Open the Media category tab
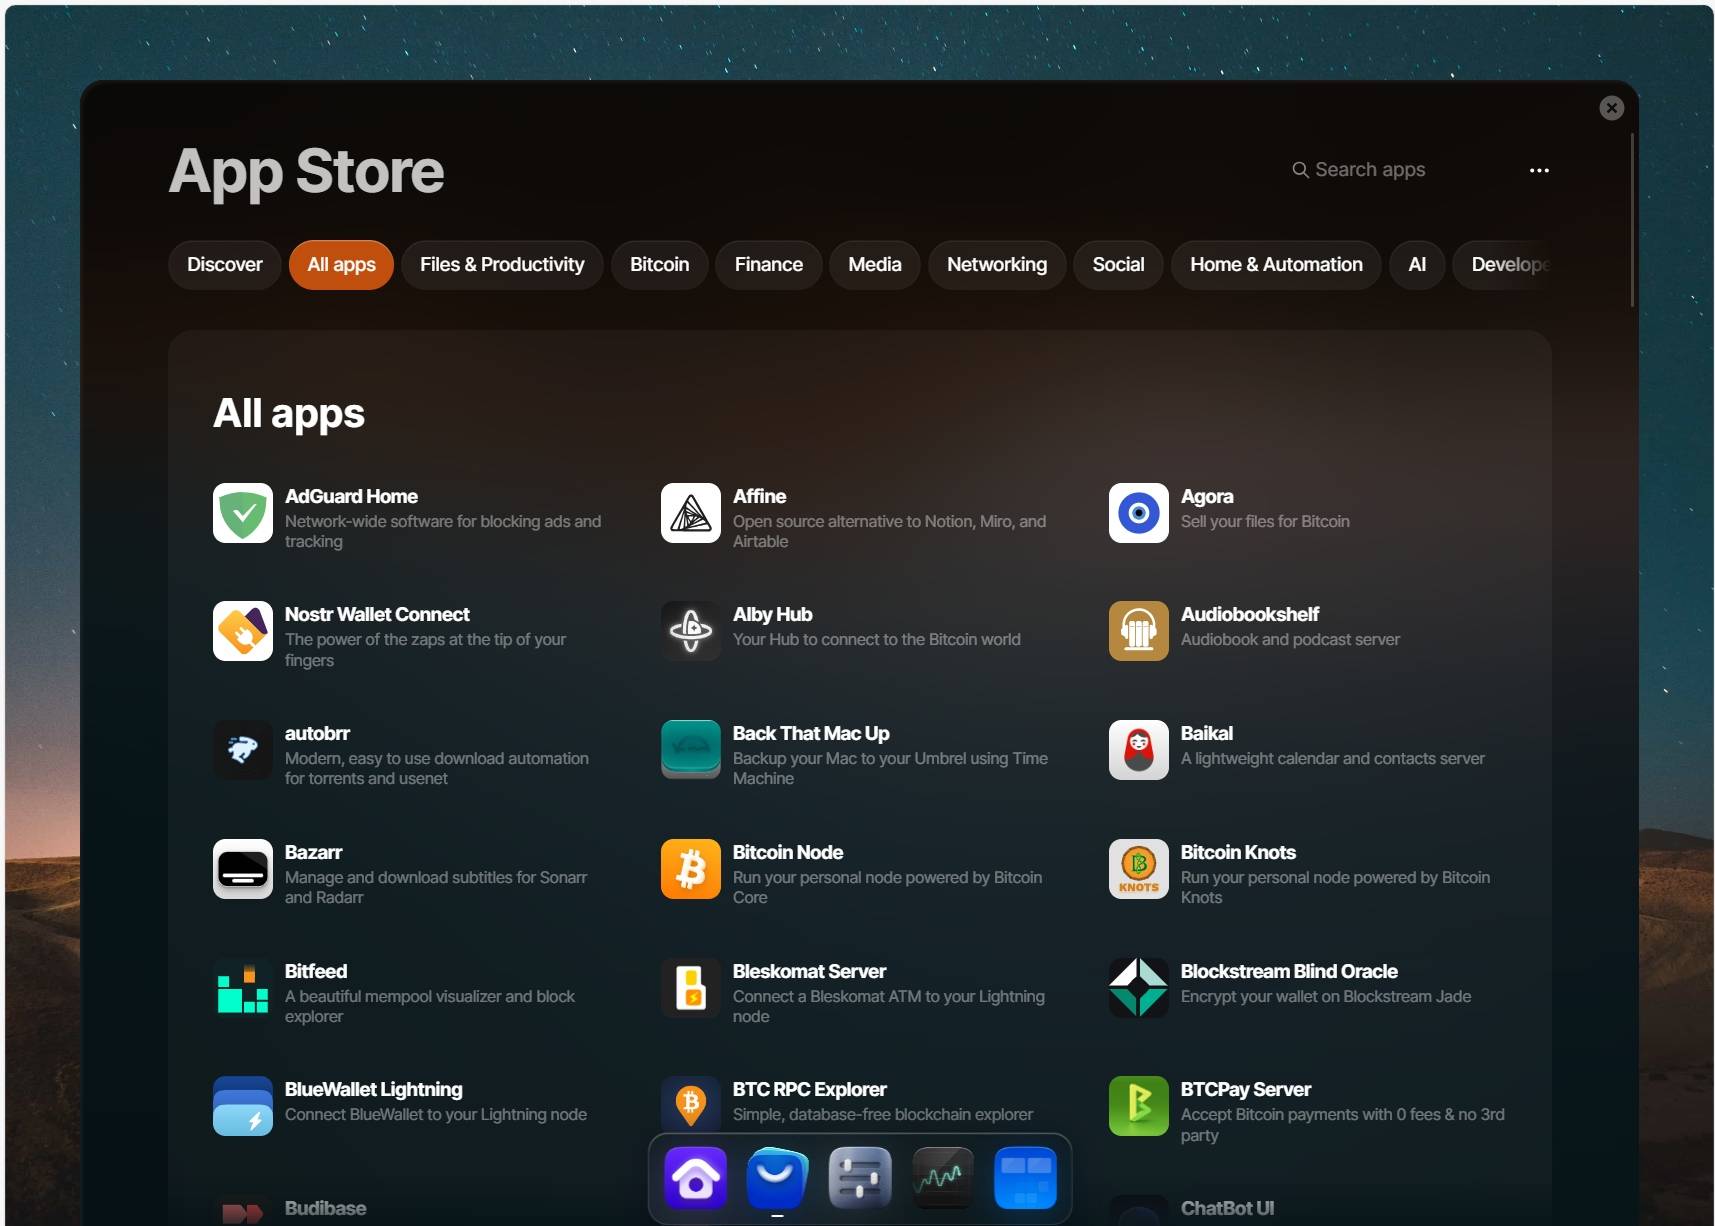 pyautogui.click(x=874, y=265)
